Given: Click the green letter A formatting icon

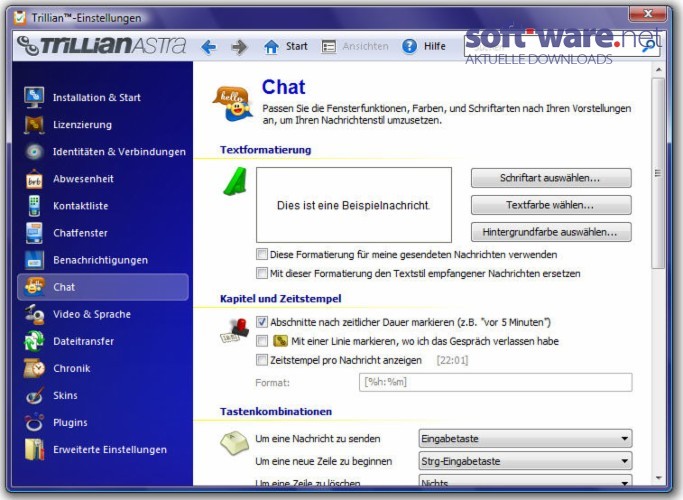Looking at the screenshot, I should pos(235,181).
